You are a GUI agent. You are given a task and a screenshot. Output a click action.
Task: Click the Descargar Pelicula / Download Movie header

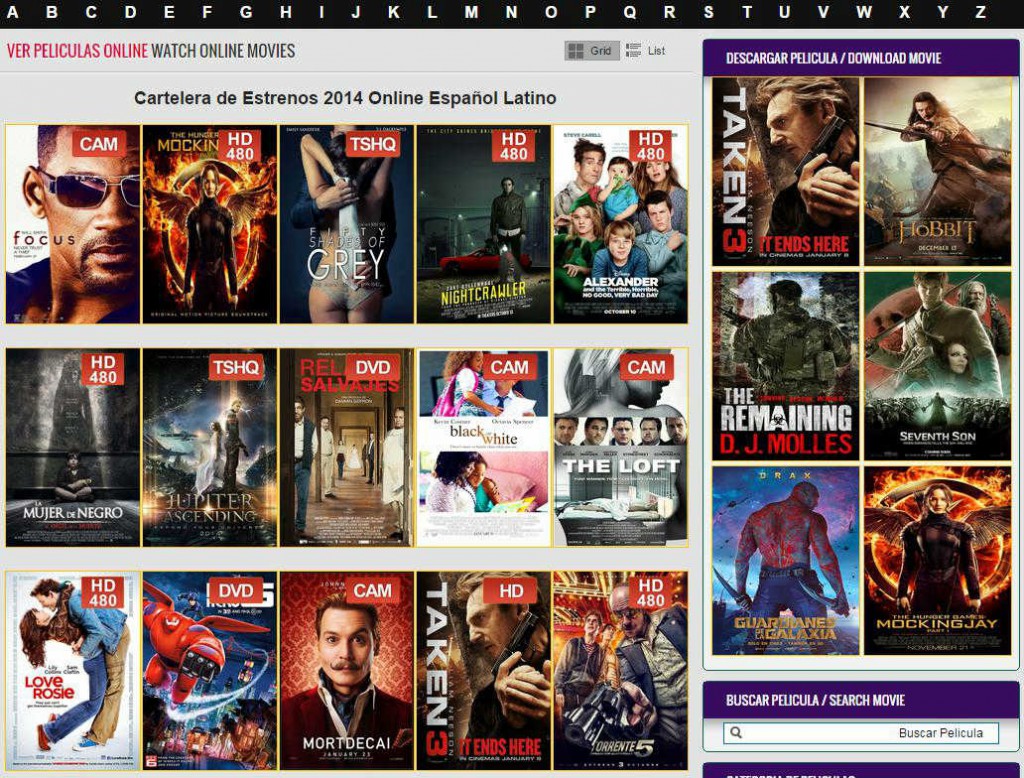click(x=833, y=58)
